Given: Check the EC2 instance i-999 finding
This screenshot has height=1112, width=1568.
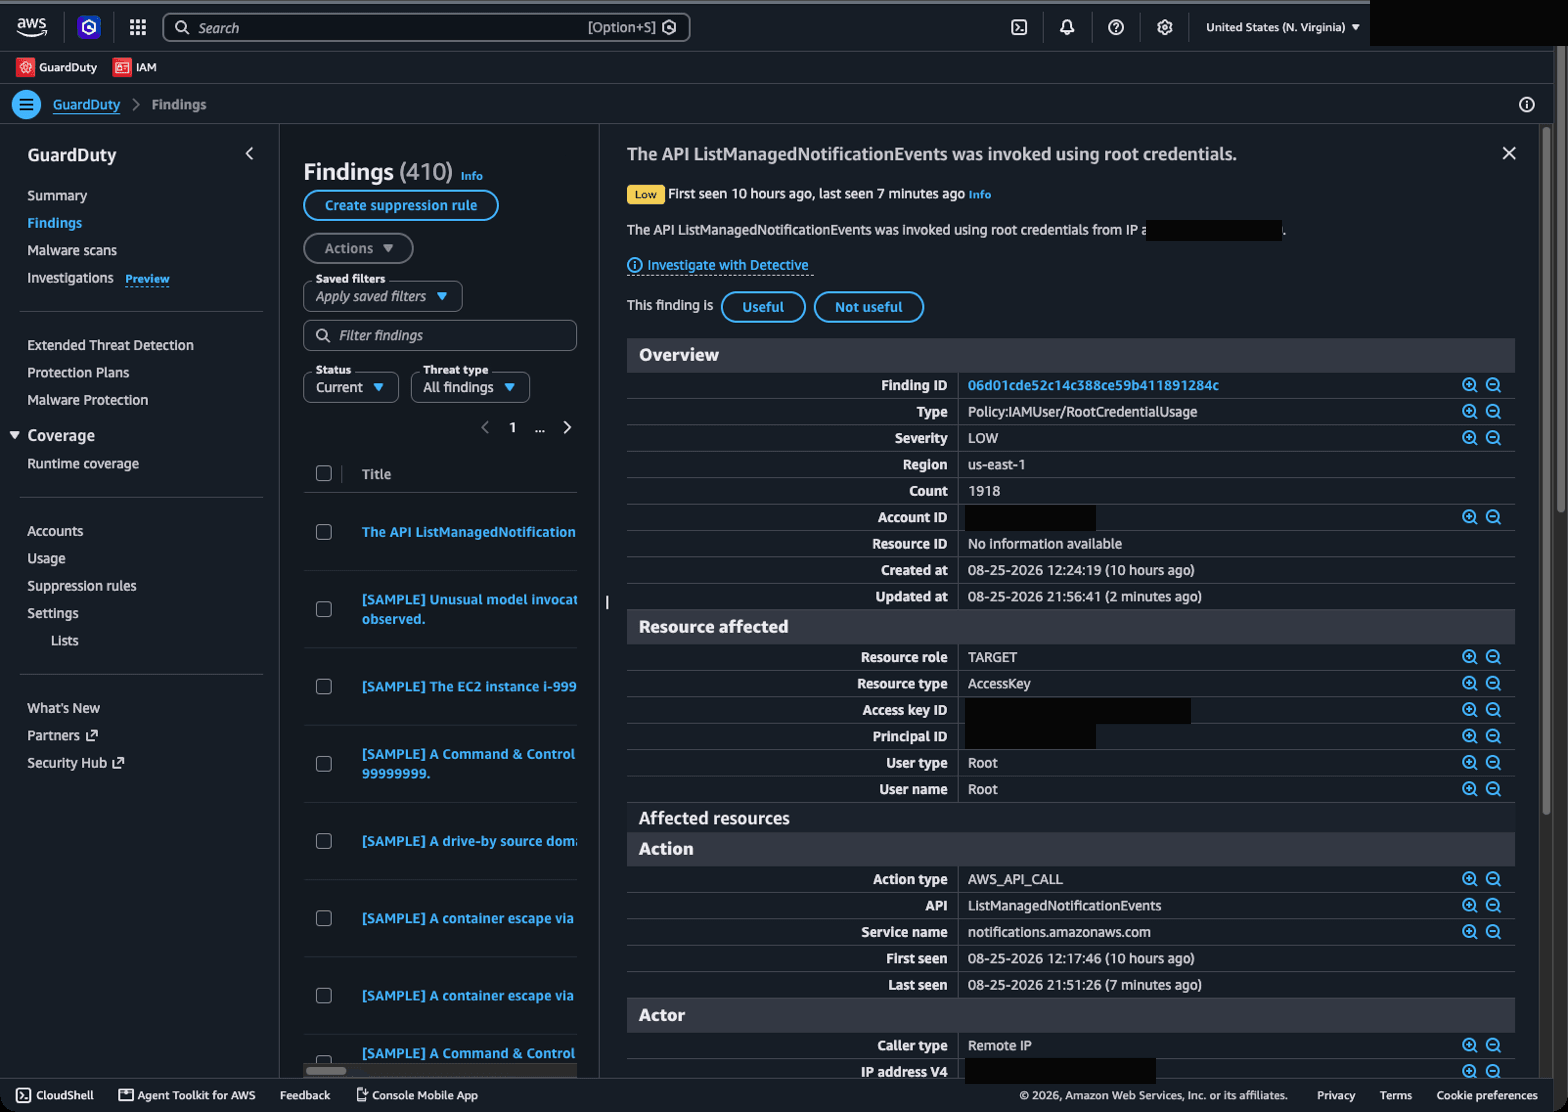Looking at the screenshot, I should click(324, 686).
